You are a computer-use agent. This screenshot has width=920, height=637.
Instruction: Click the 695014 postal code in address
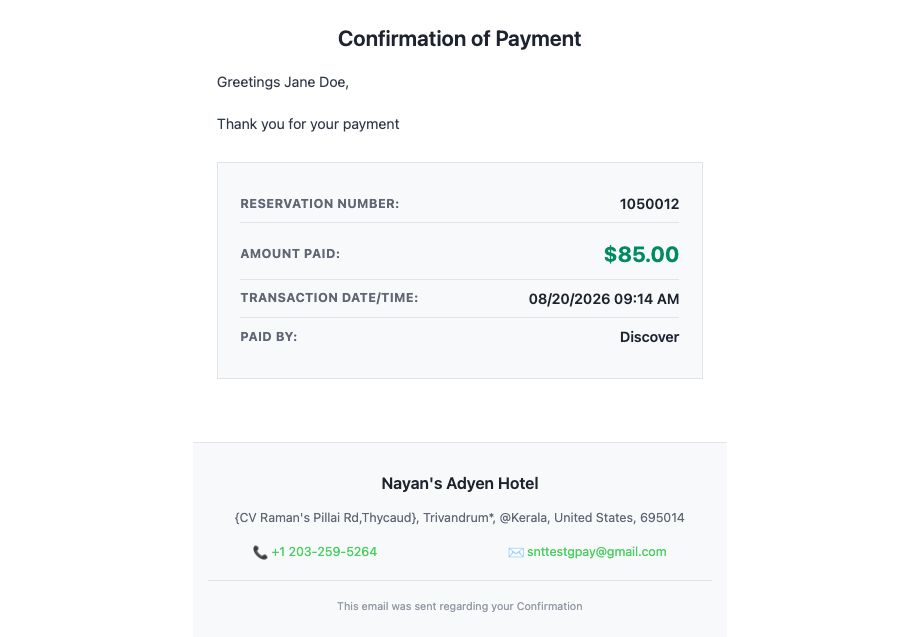[662, 518]
